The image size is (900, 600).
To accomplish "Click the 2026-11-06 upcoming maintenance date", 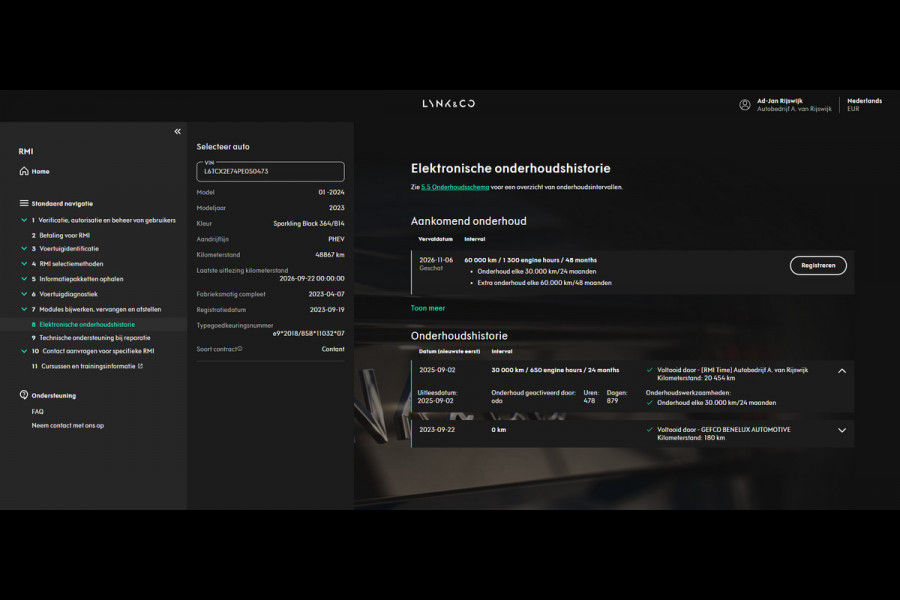I will tap(436, 260).
